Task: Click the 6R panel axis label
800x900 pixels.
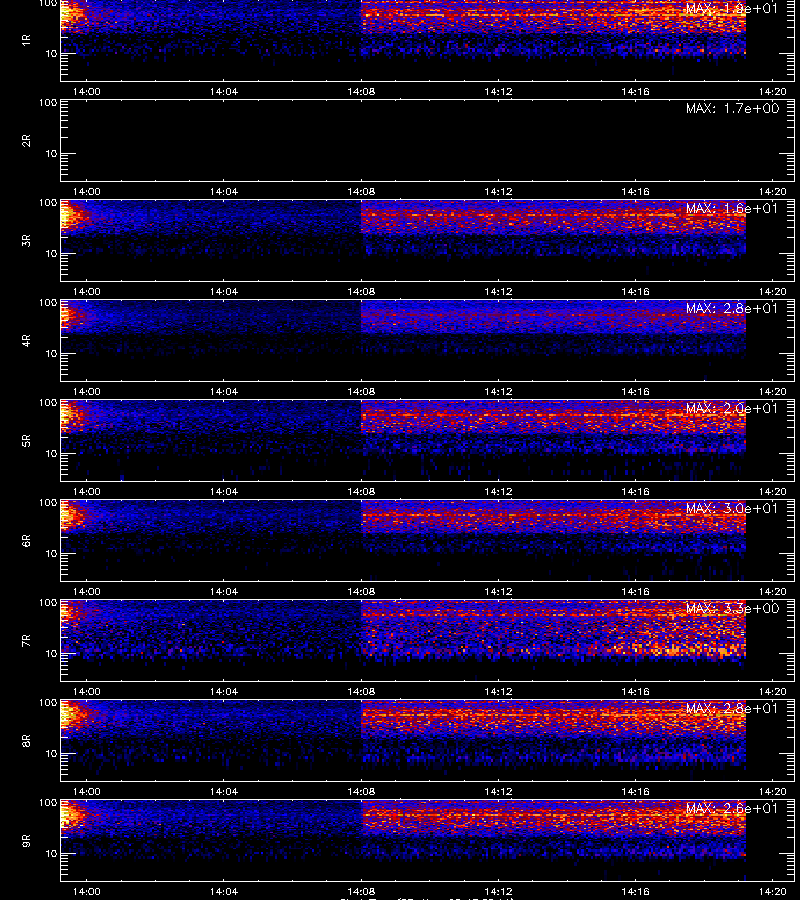Action: tap(26, 540)
